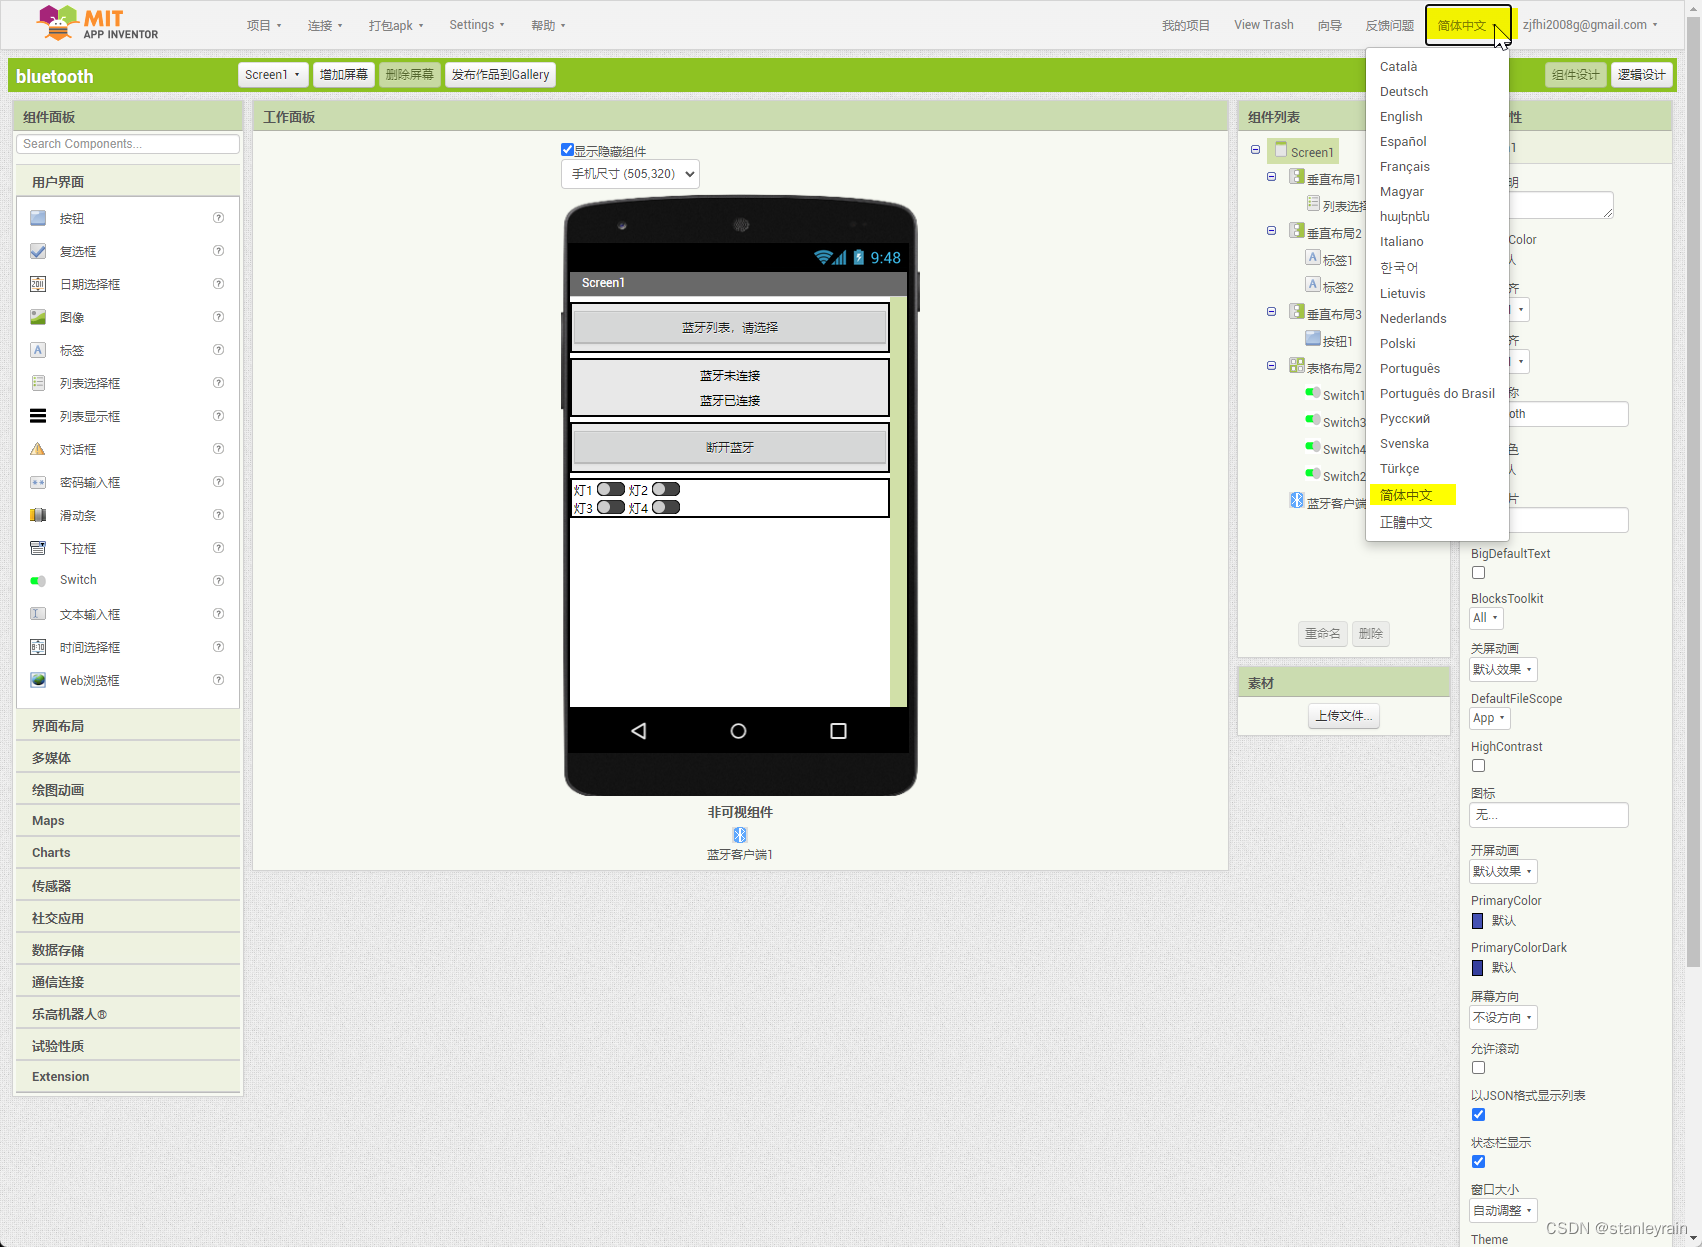Image resolution: width=1702 pixels, height=1247 pixels.
Task: Click the 增加屏幕 button
Action: tap(344, 75)
